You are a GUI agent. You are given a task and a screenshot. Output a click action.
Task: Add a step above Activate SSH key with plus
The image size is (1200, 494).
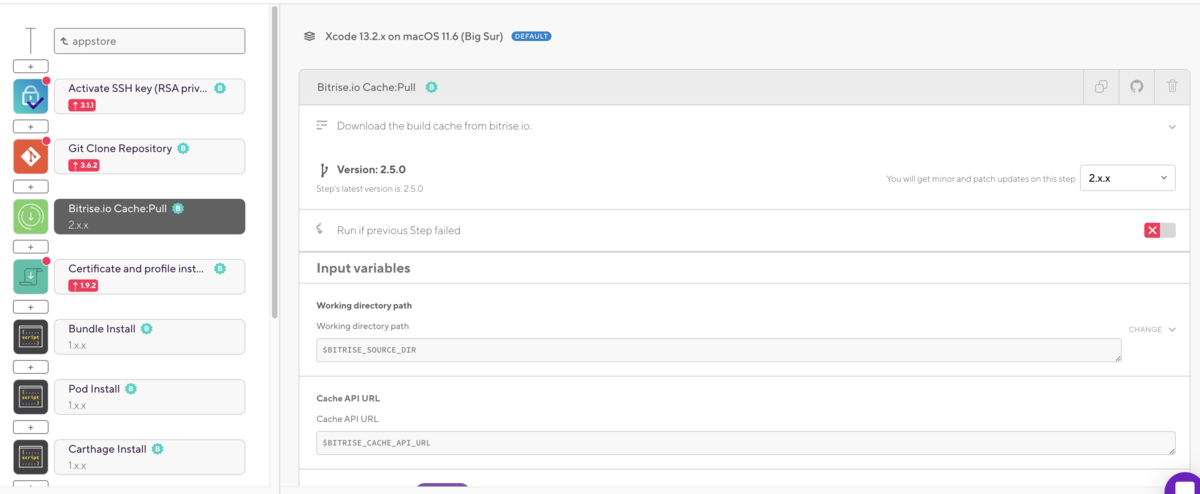[30, 66]
